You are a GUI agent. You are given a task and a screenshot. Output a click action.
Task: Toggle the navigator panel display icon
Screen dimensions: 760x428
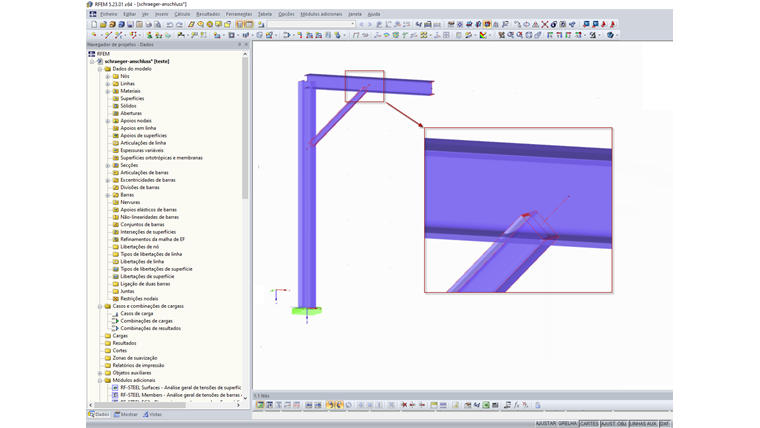(x=240, y=24)
